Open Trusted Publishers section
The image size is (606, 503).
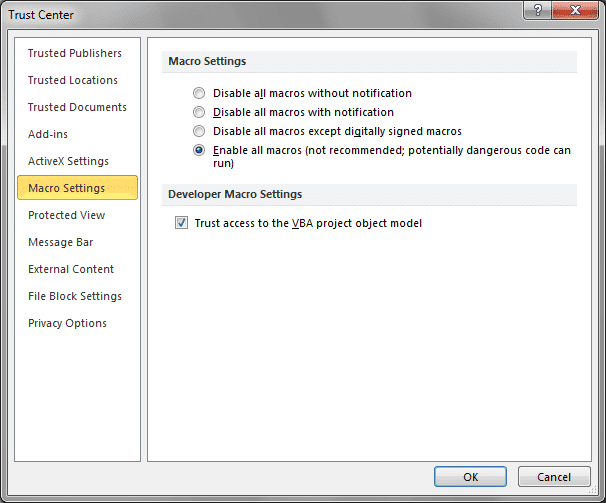click(x=77, y=53)
